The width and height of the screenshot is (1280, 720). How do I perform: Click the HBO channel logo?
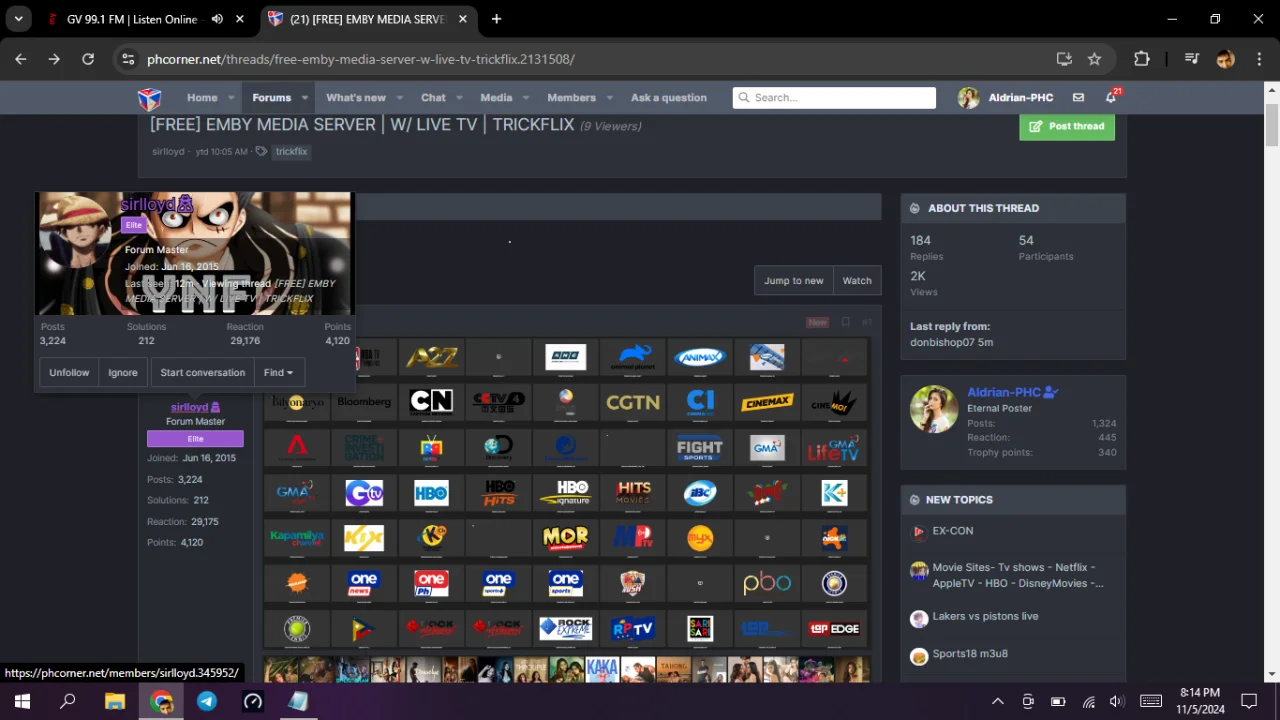(431, 493)
